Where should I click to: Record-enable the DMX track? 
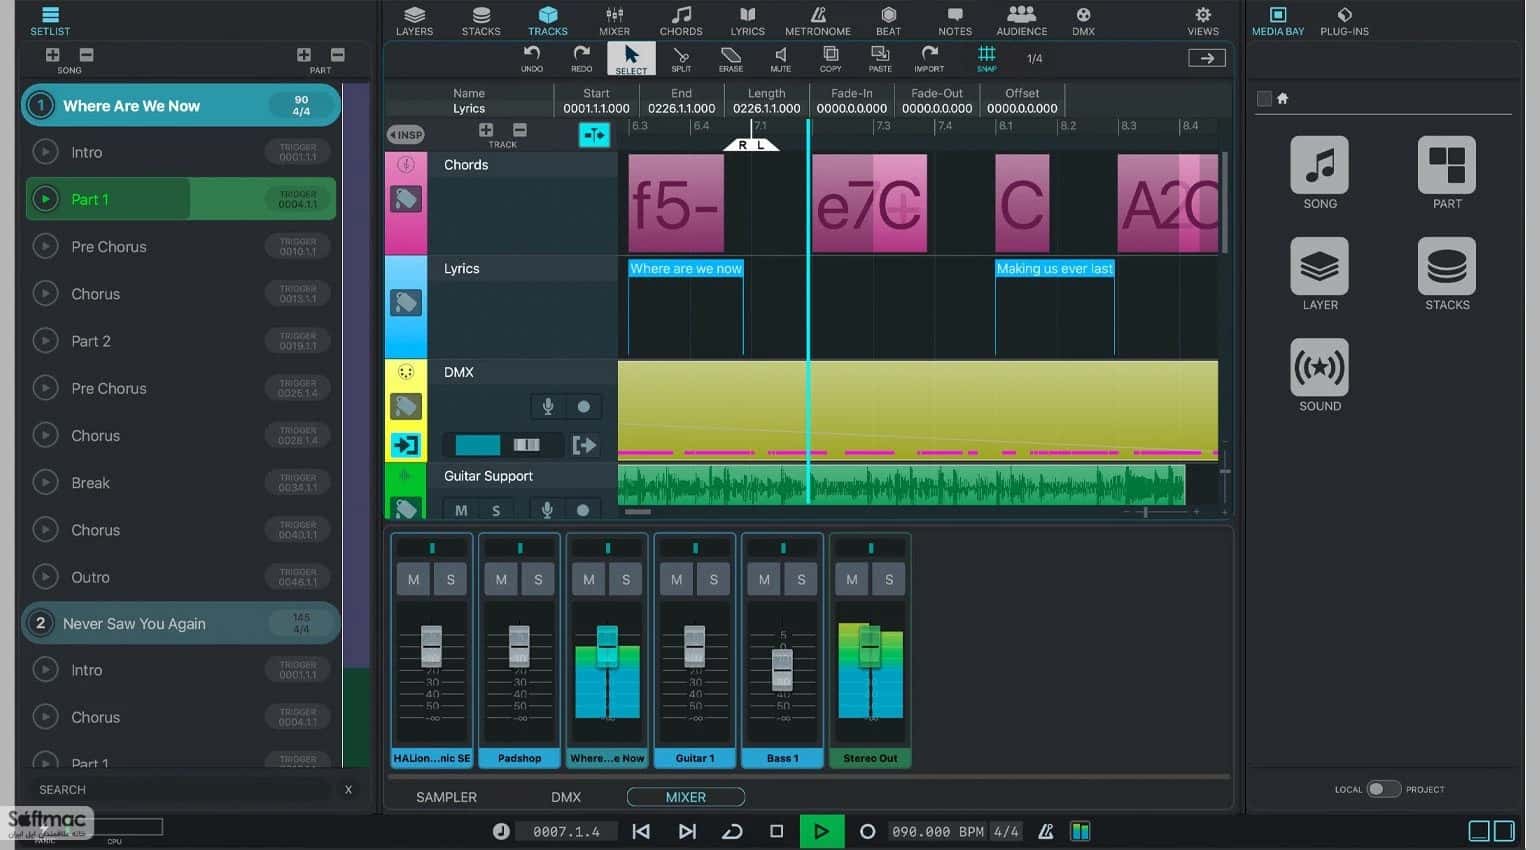click(x=583, y=406)
